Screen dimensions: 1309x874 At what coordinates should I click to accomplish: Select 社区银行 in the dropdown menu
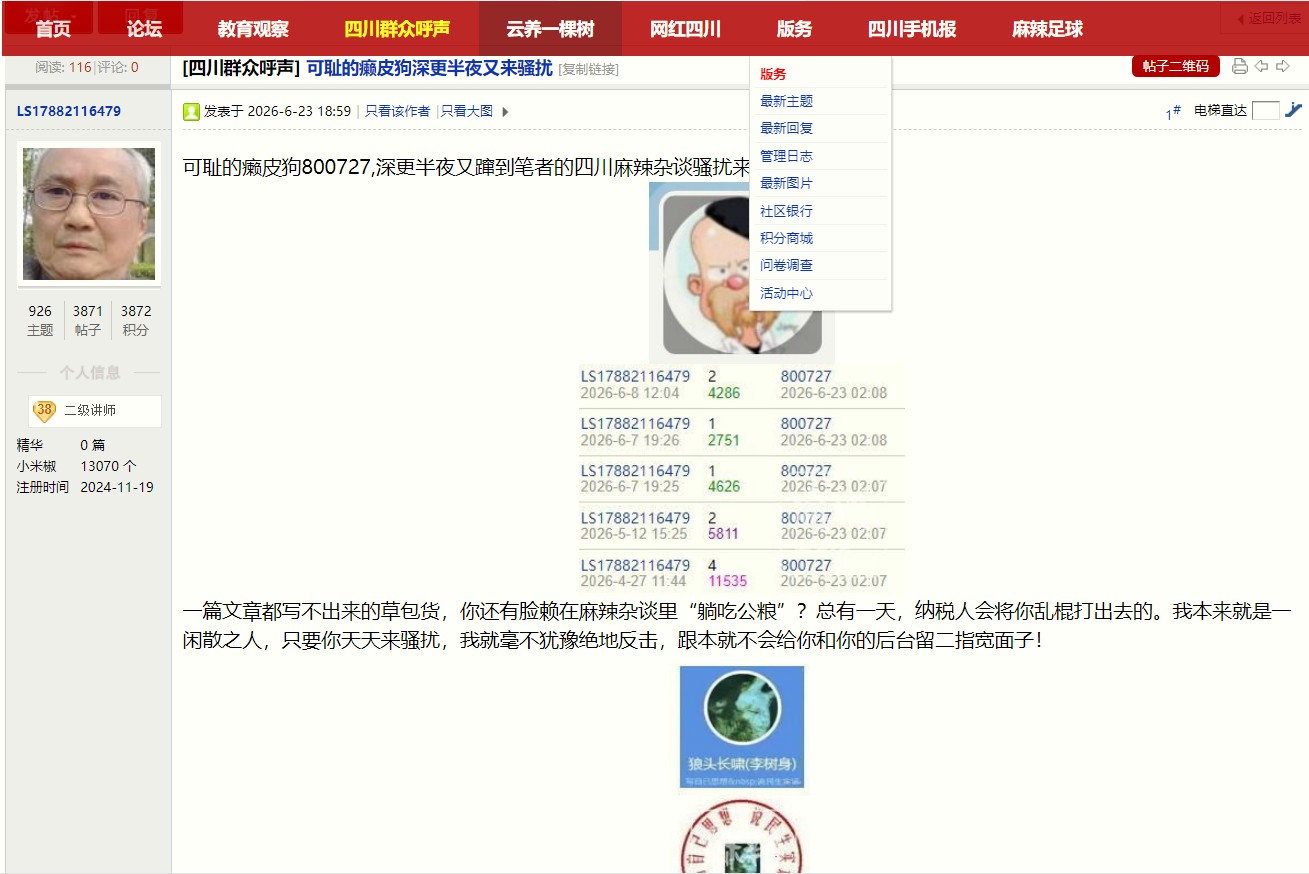(x=786, y=211)
